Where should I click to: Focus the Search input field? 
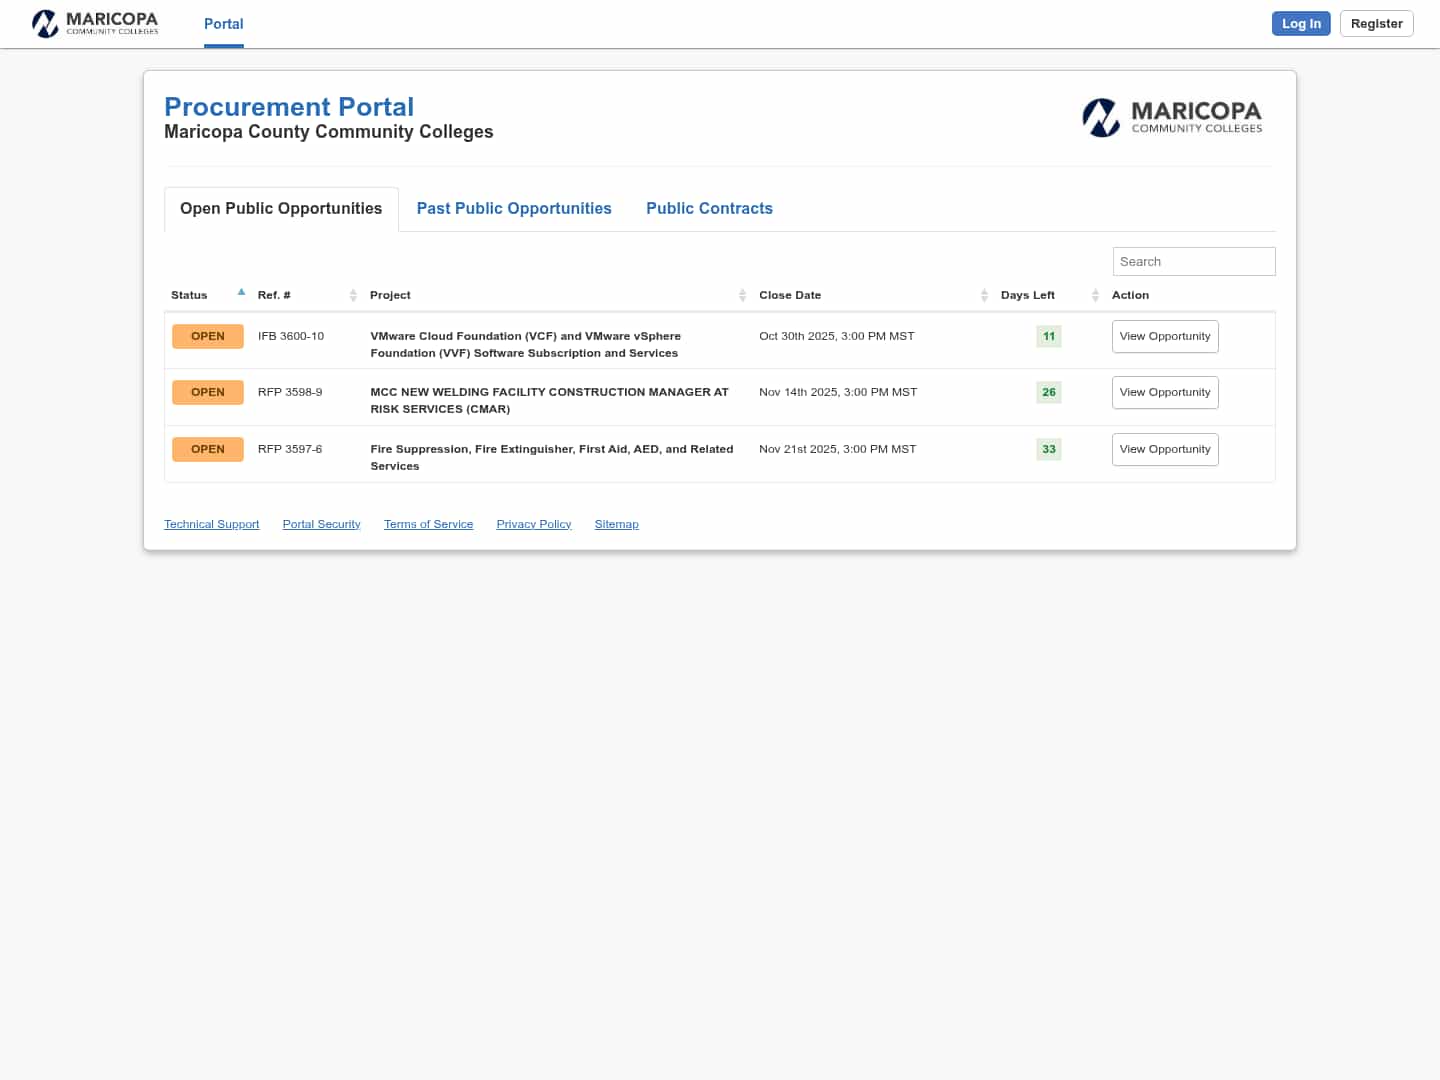pyautogui.click(x=1193, y=261)
